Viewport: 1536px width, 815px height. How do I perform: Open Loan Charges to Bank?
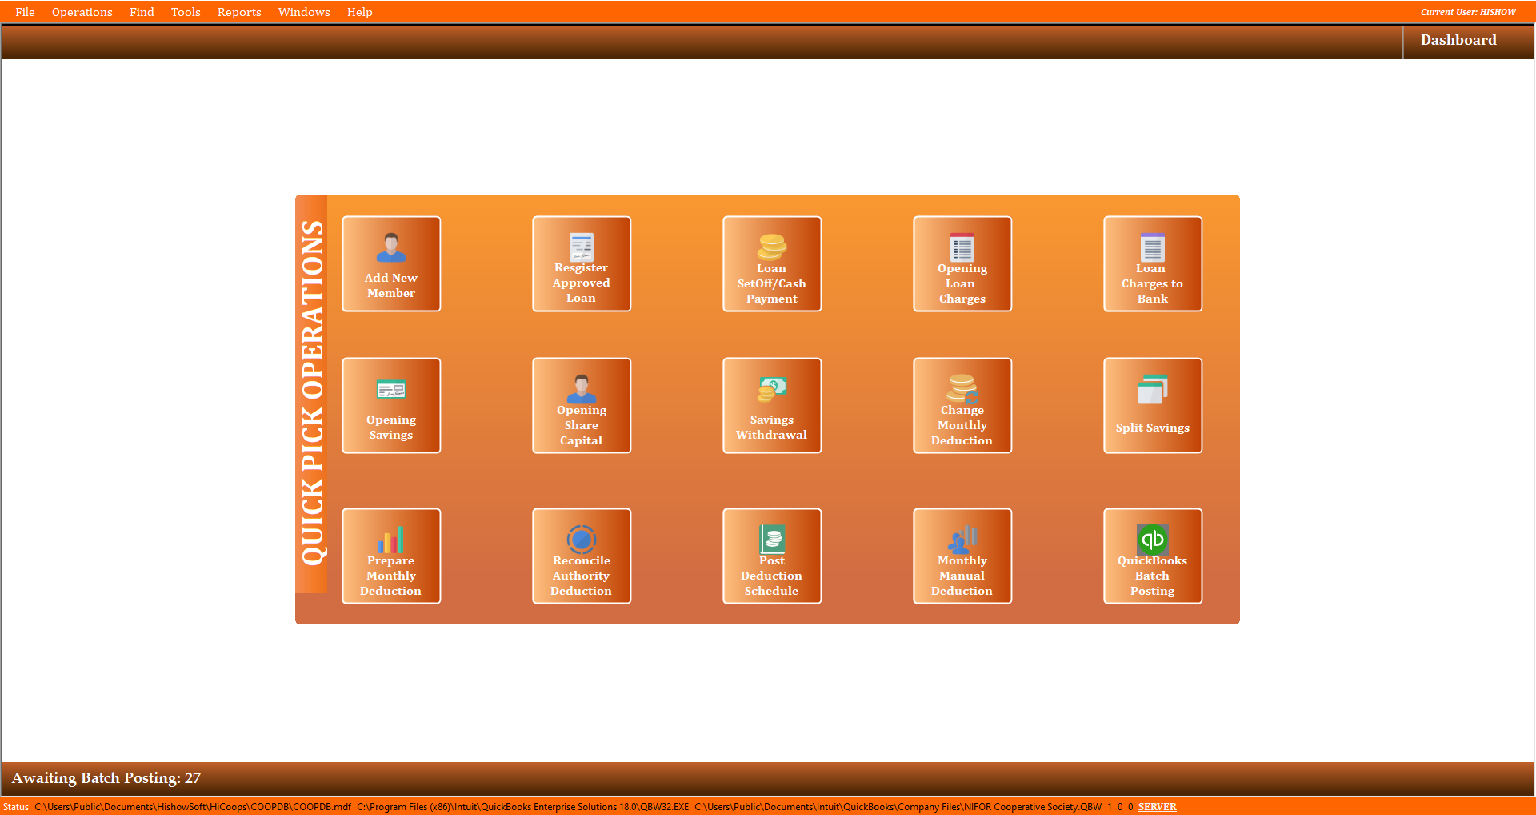coord(1152,264)
